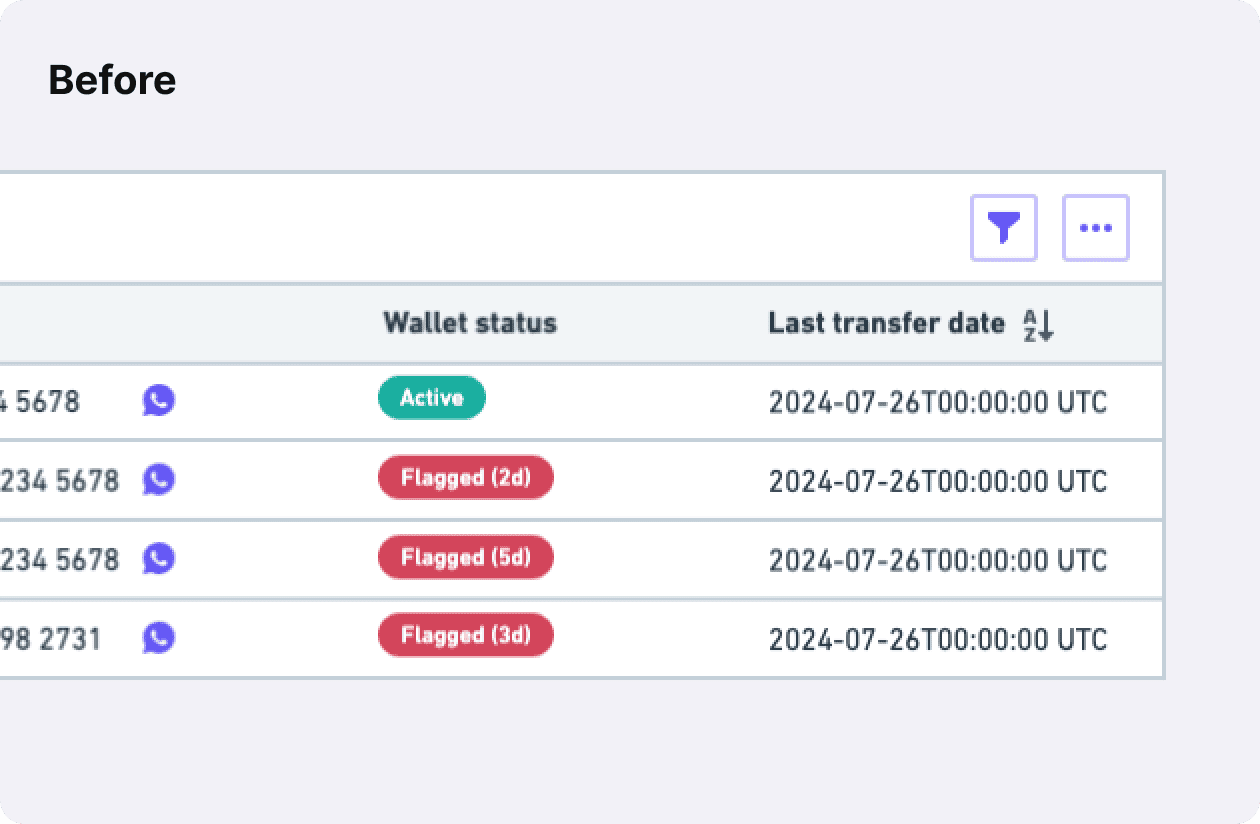This screenshot has width=1260, height=824.
Task: Select the Wallet status column header
Action: tap(470, 323)
